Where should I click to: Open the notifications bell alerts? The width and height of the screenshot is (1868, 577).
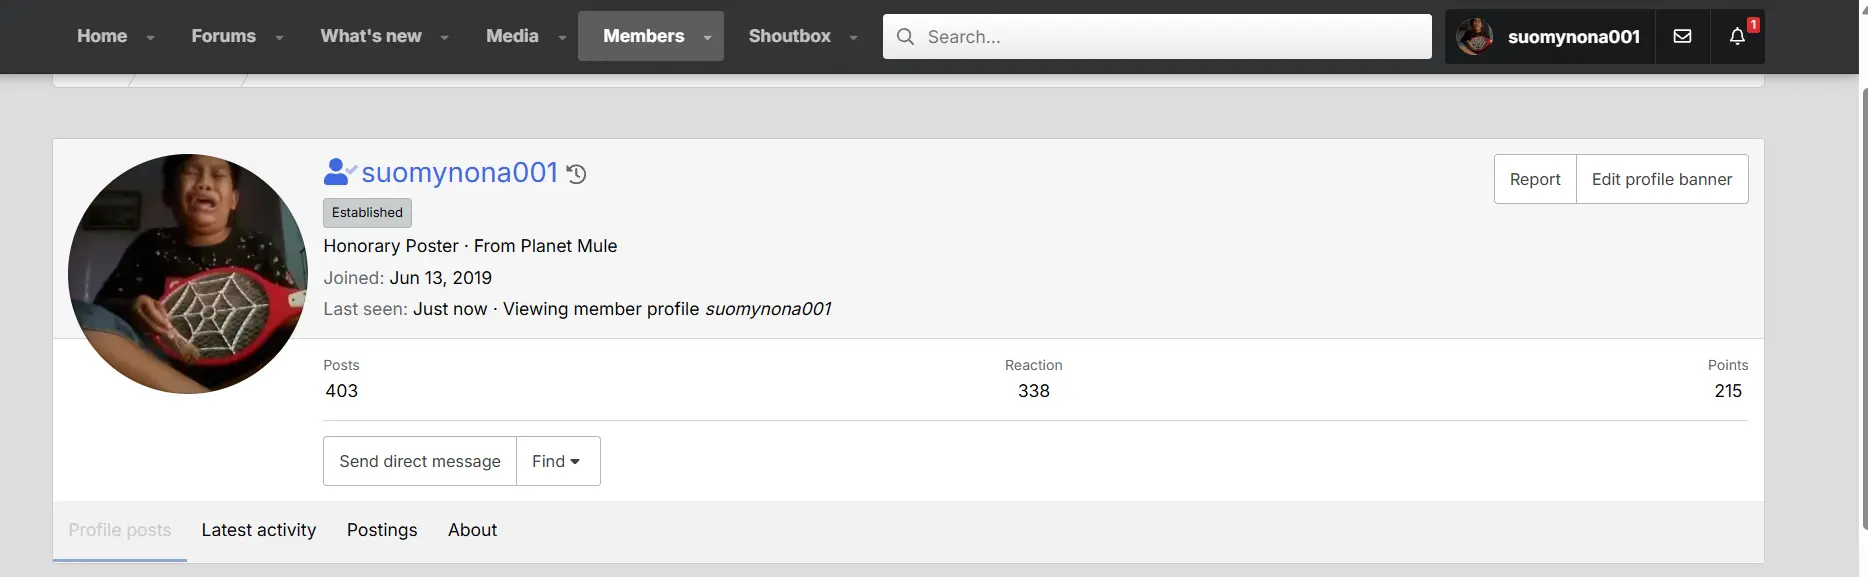pyautogui.click(x=1737, y=36)
